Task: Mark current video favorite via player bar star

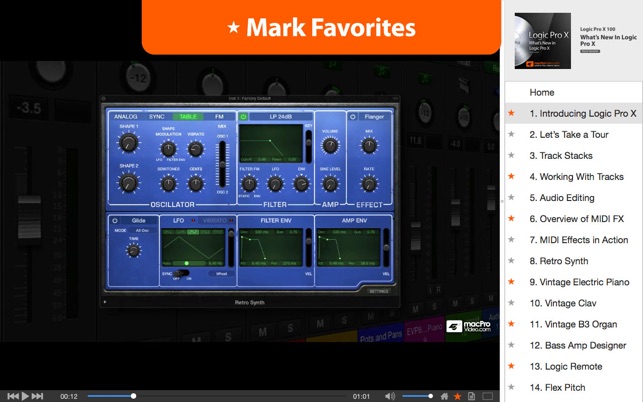Action: [458, 396]
